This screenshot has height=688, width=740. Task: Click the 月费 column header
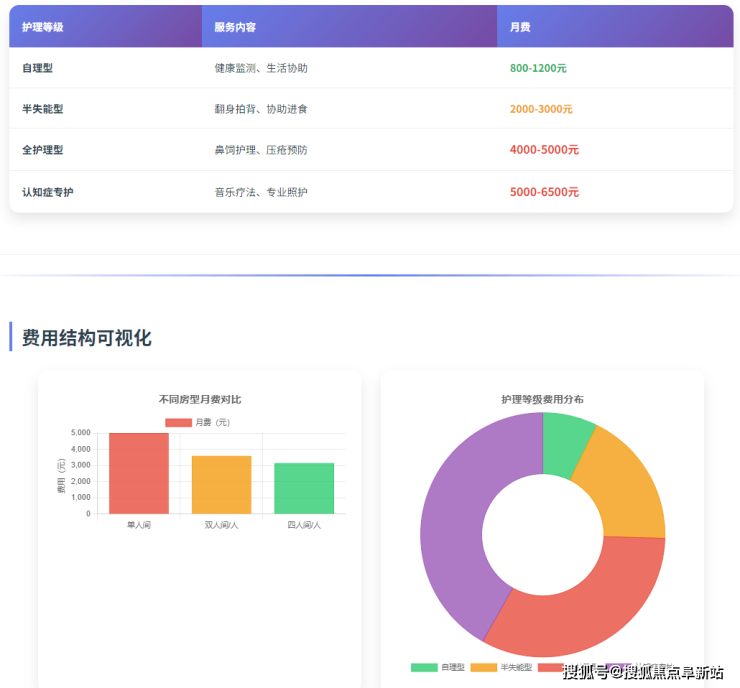(520, 27)
